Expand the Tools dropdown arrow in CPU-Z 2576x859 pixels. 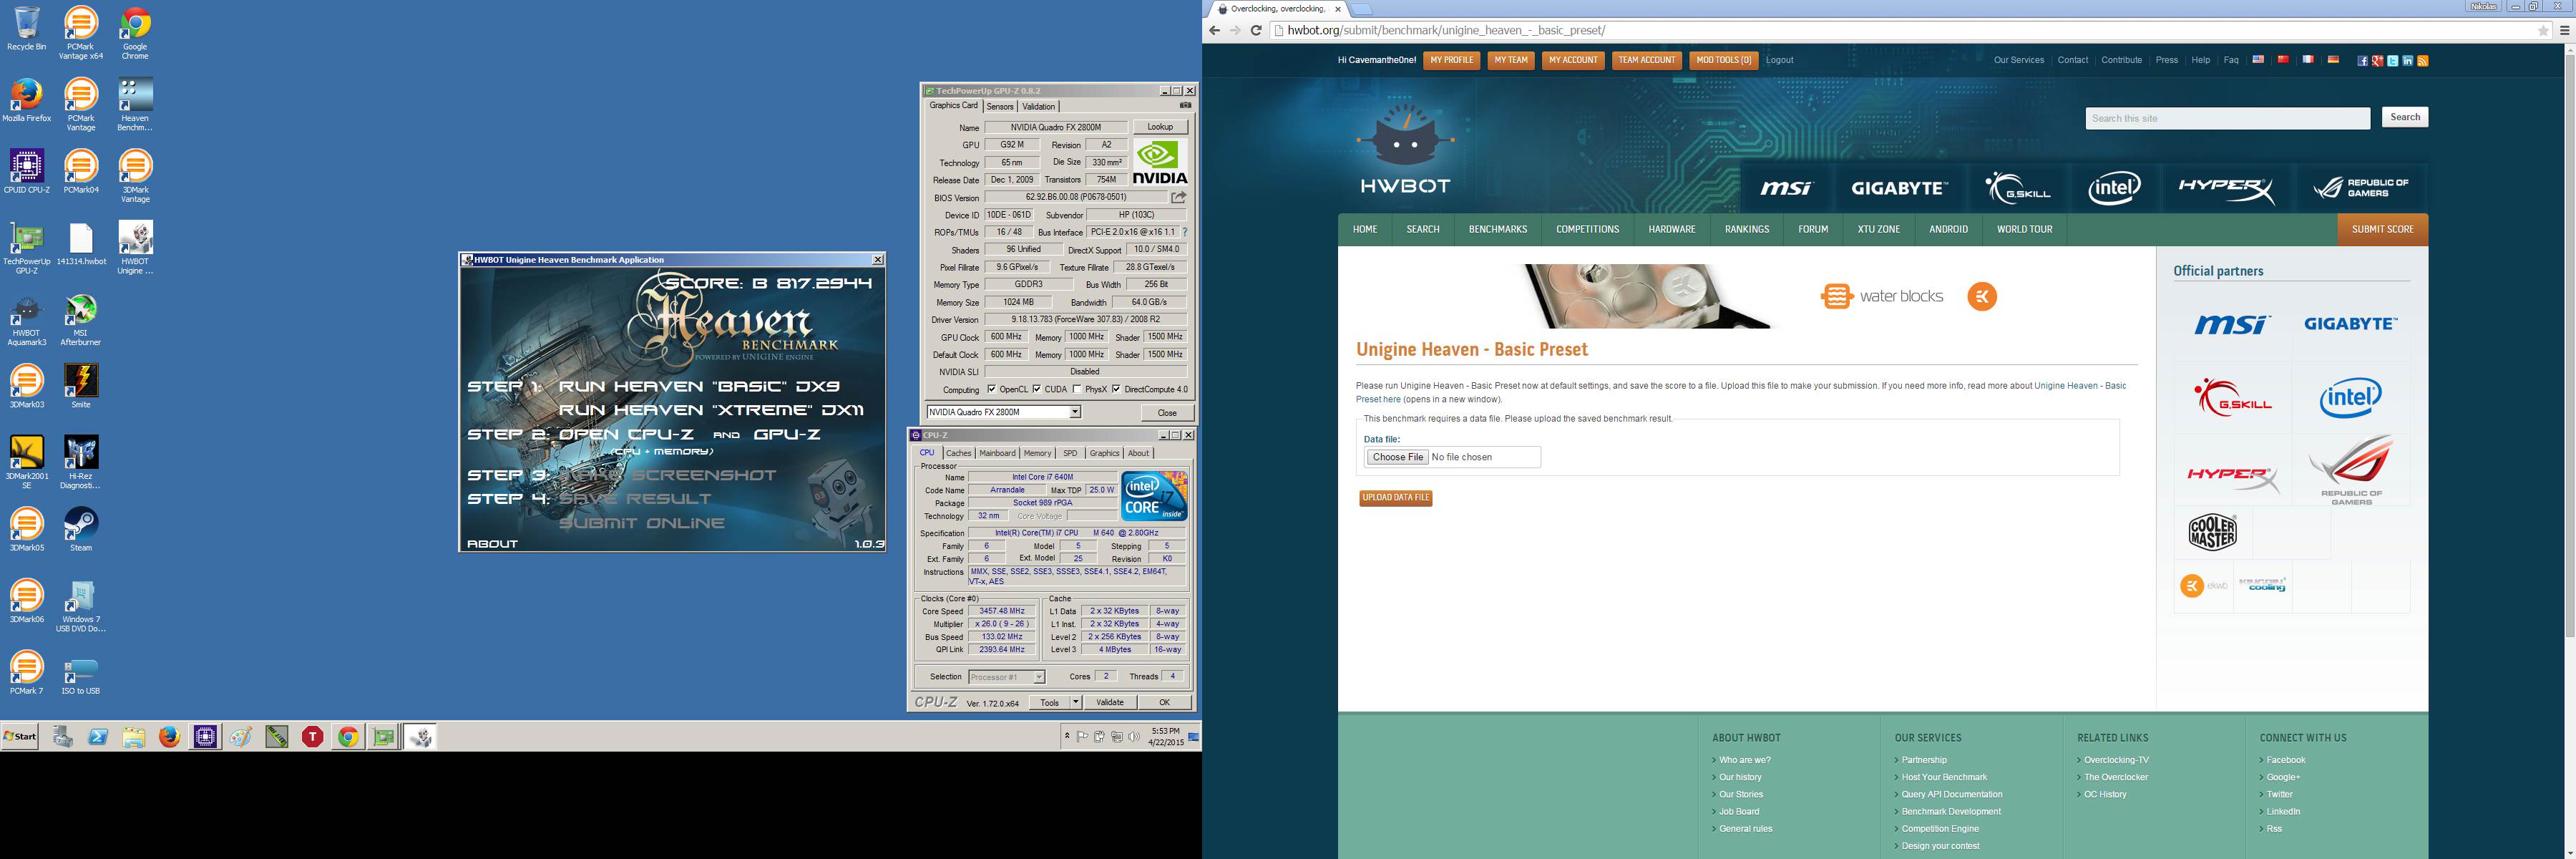1076,702
